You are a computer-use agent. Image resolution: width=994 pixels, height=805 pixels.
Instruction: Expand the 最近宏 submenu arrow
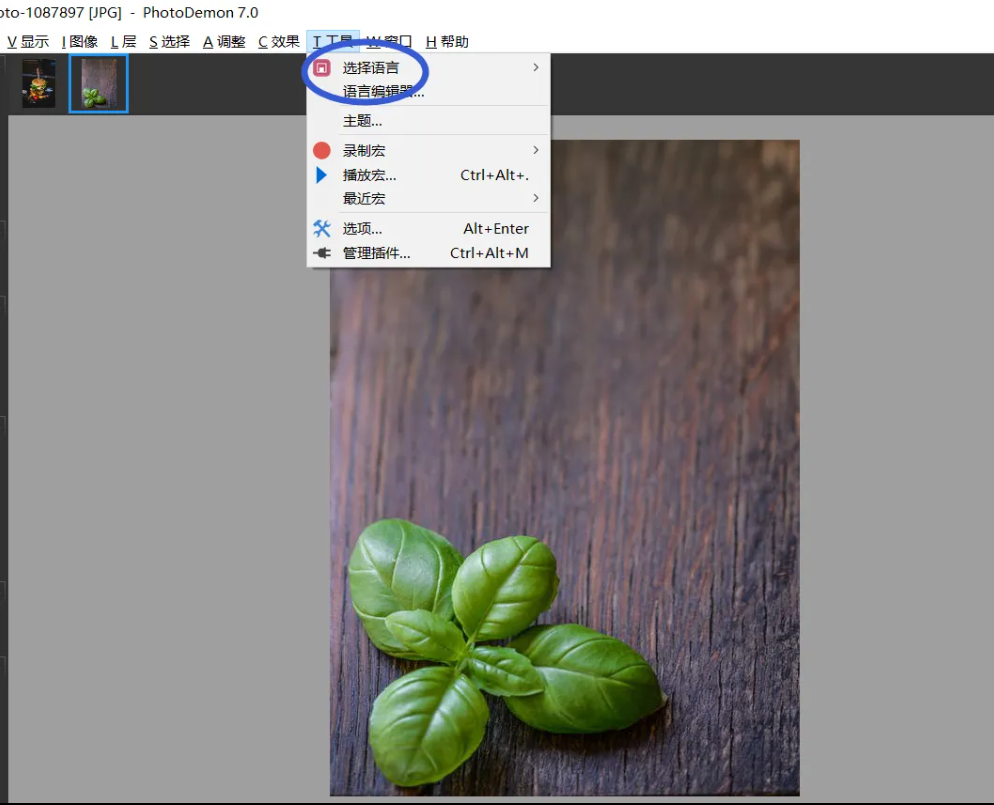[x=536, y=199]
